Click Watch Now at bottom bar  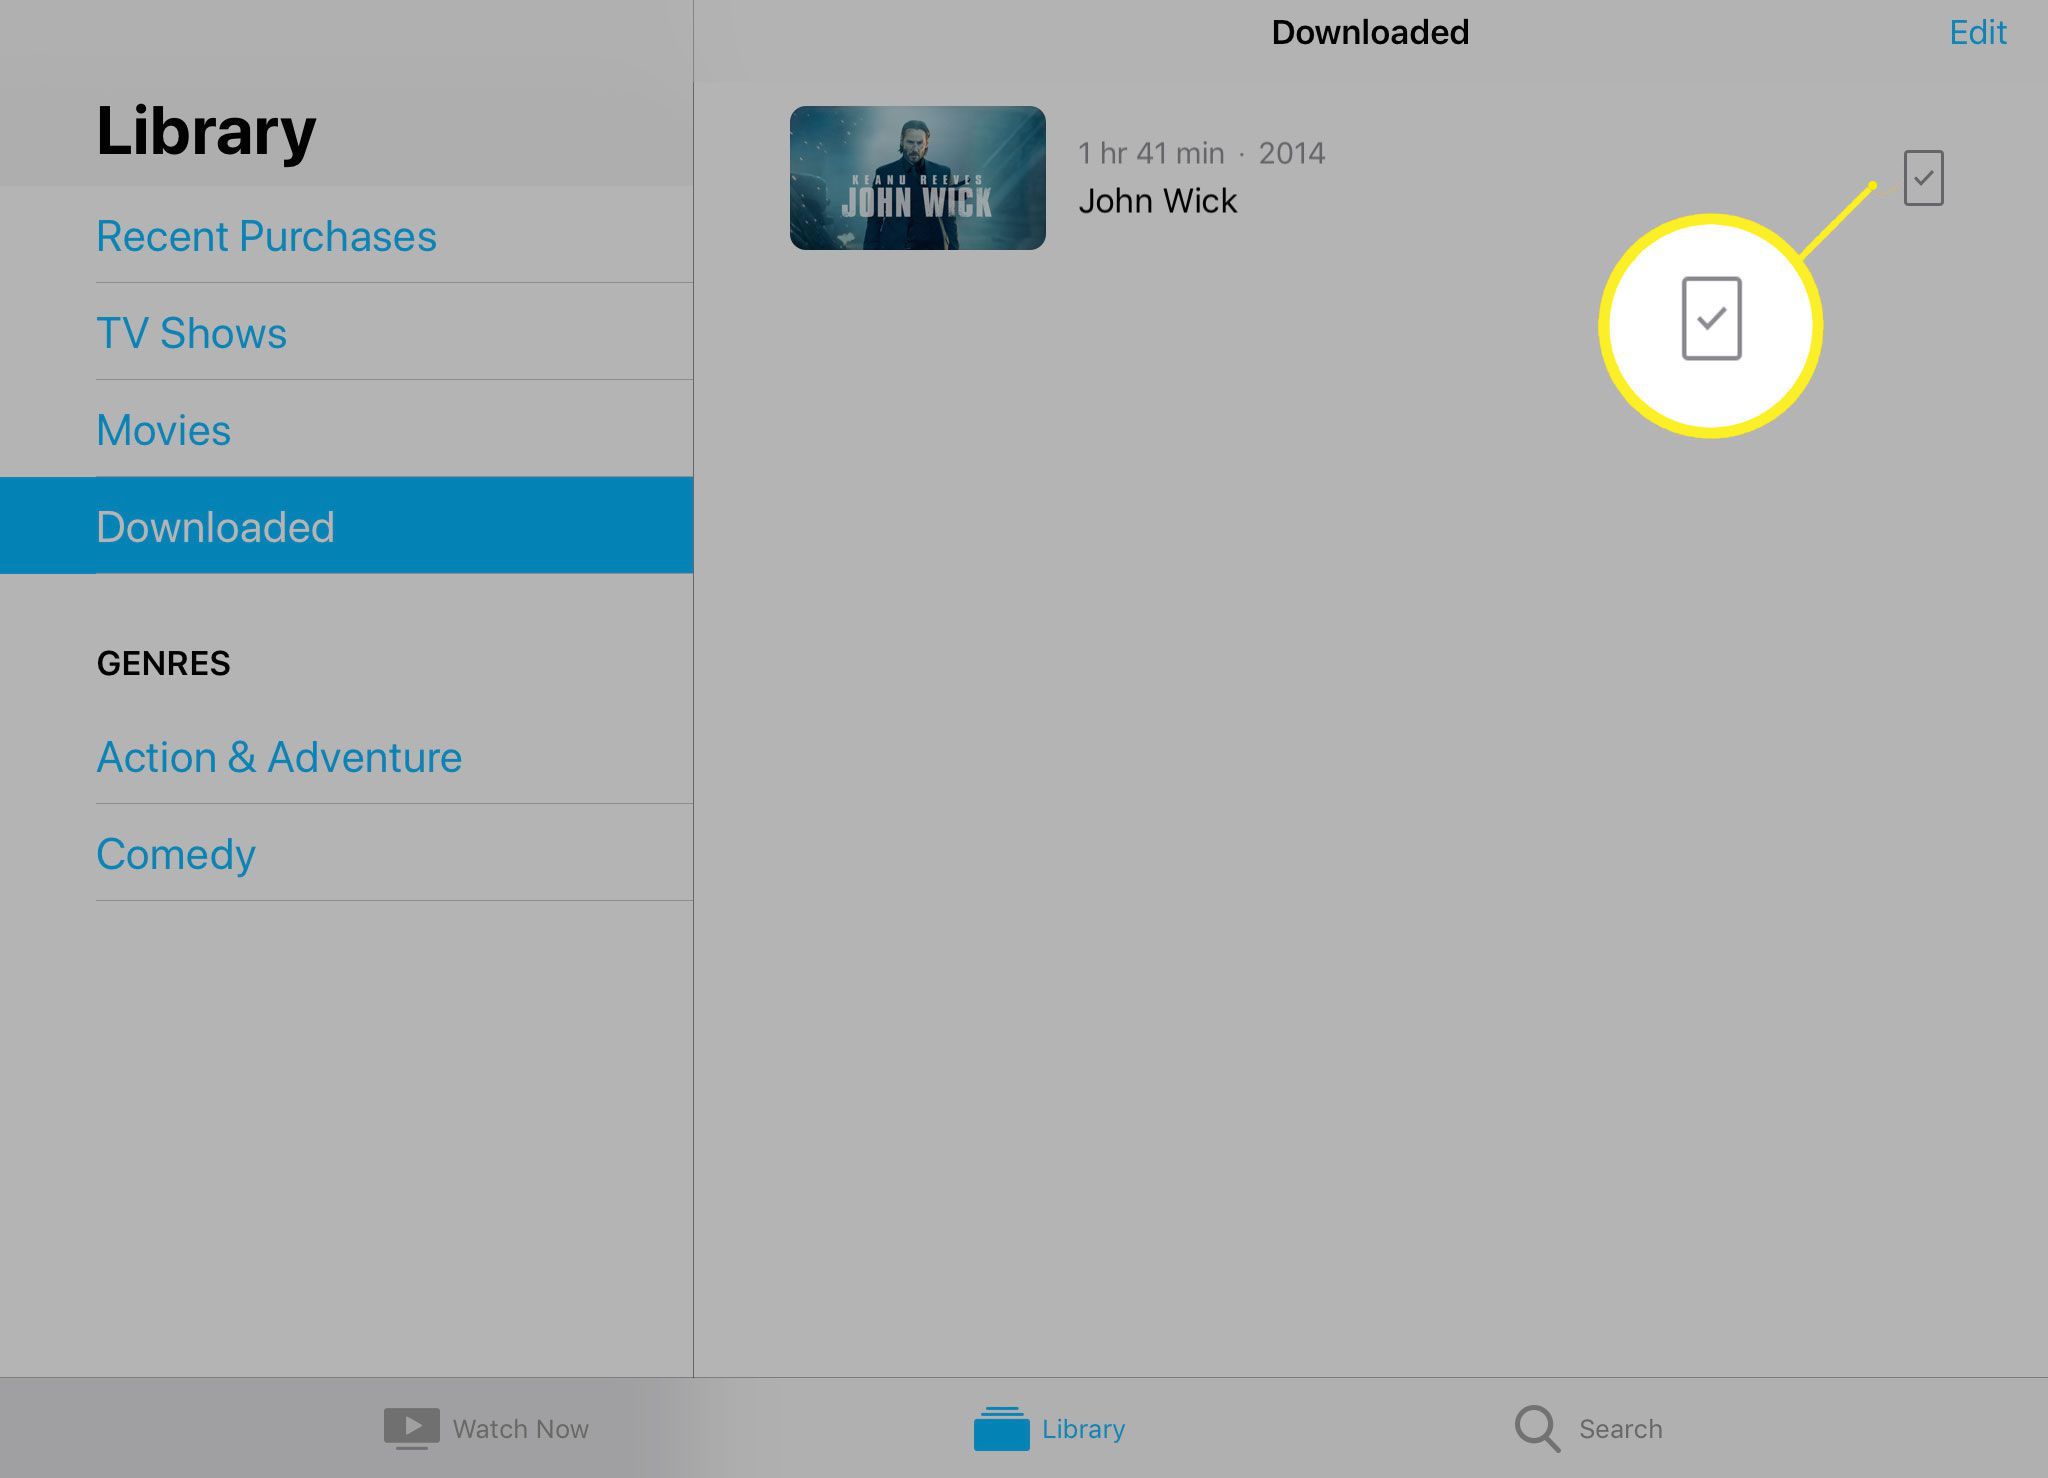click(487, 1427)
